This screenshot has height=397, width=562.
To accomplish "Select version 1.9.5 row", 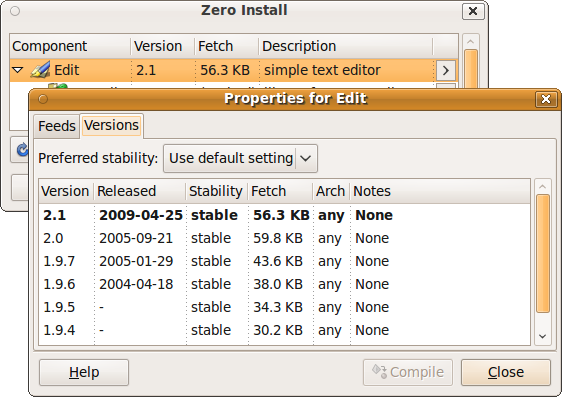I will [x=284, y=307].
